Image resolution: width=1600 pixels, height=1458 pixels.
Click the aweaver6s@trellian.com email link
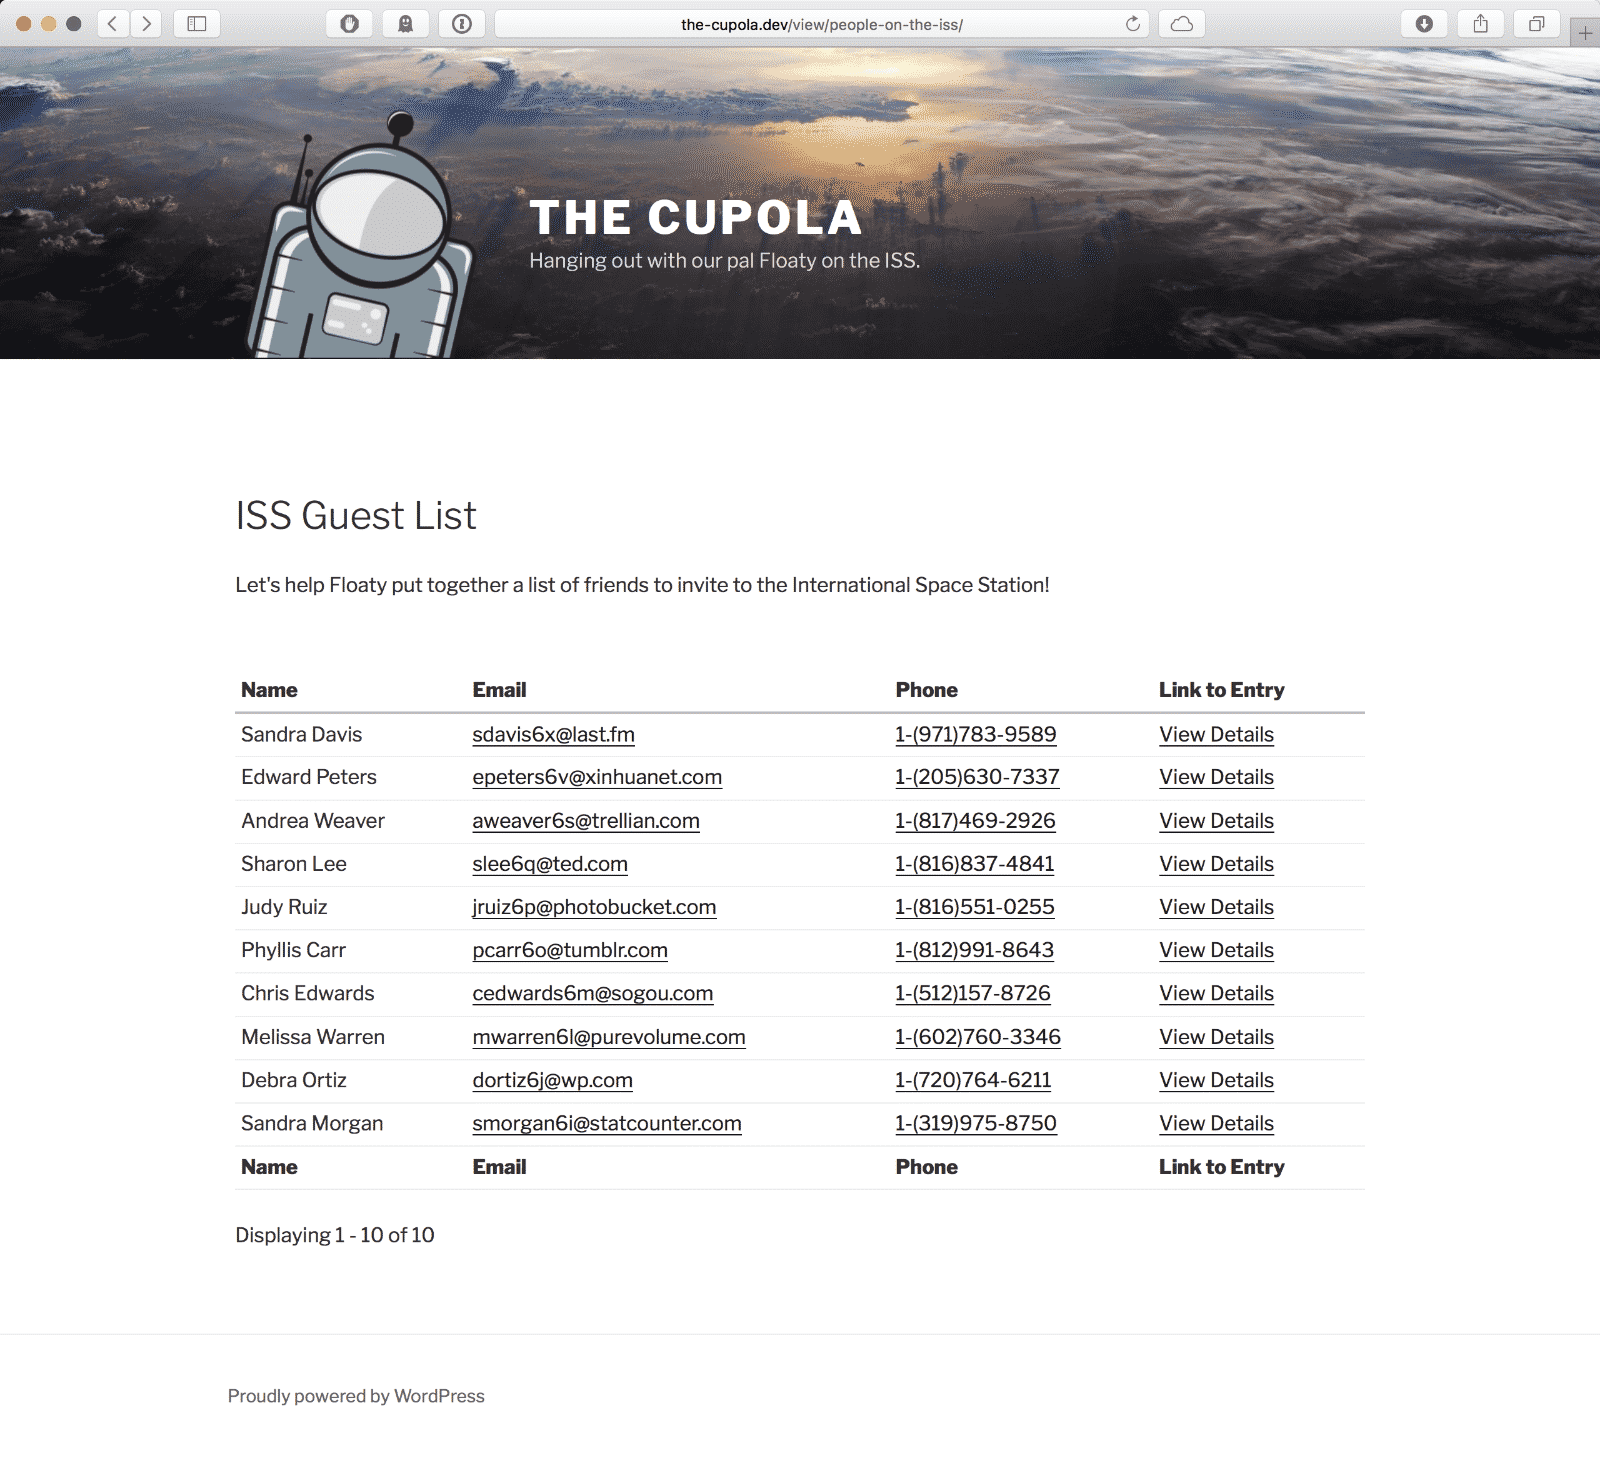(586, 821)
